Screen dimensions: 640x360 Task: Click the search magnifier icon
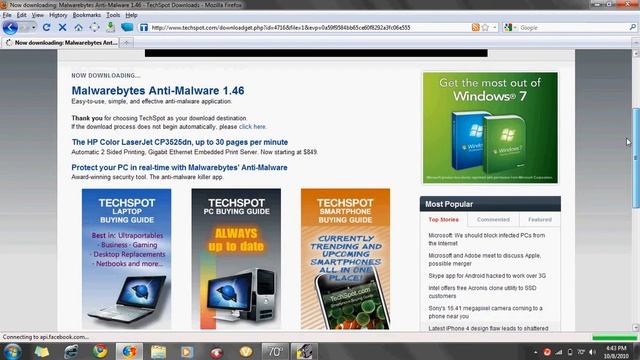click(633, 27)
